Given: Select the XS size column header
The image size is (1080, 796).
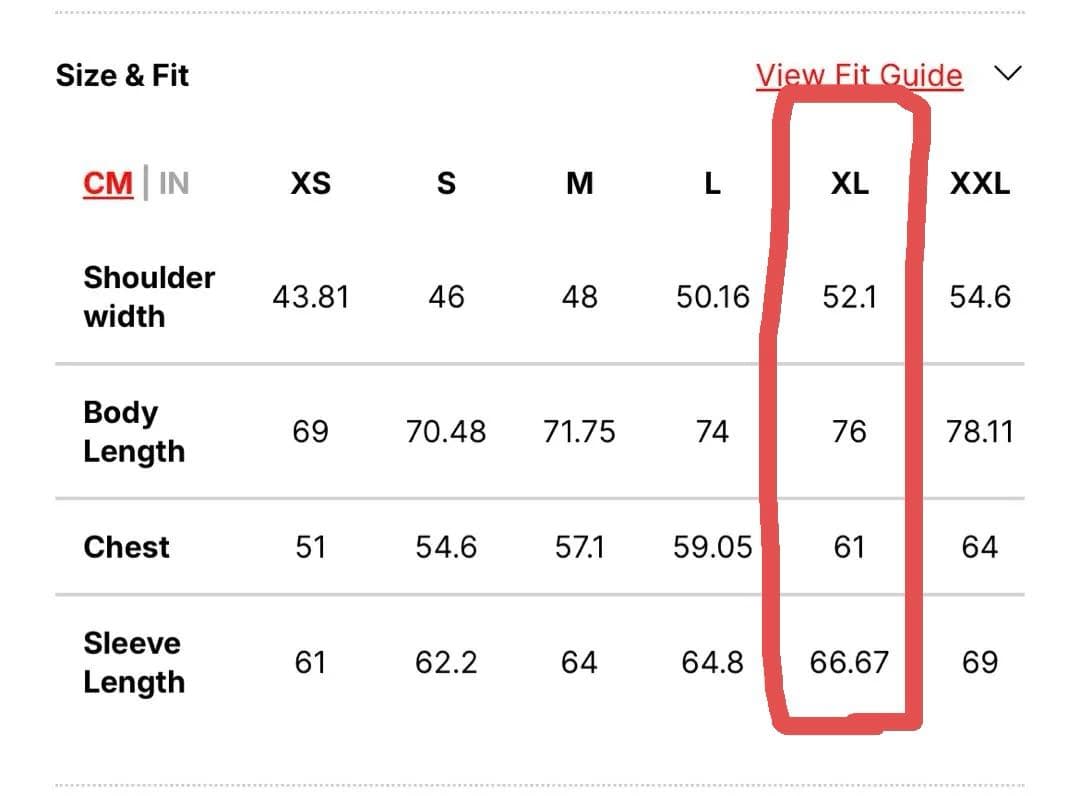Looking at the screenshot, I should click(310, 184).
